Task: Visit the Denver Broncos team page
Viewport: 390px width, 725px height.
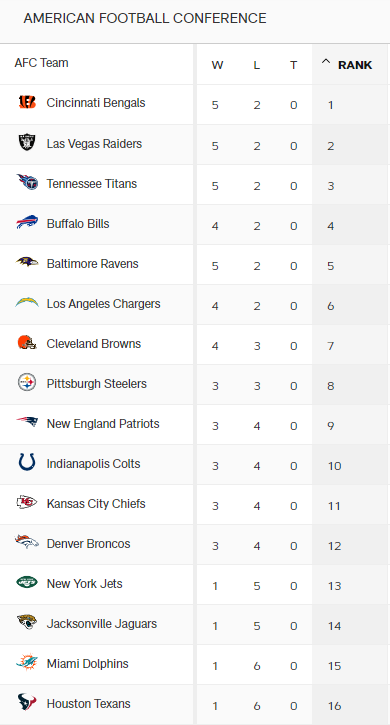Action: pos(88,544)
